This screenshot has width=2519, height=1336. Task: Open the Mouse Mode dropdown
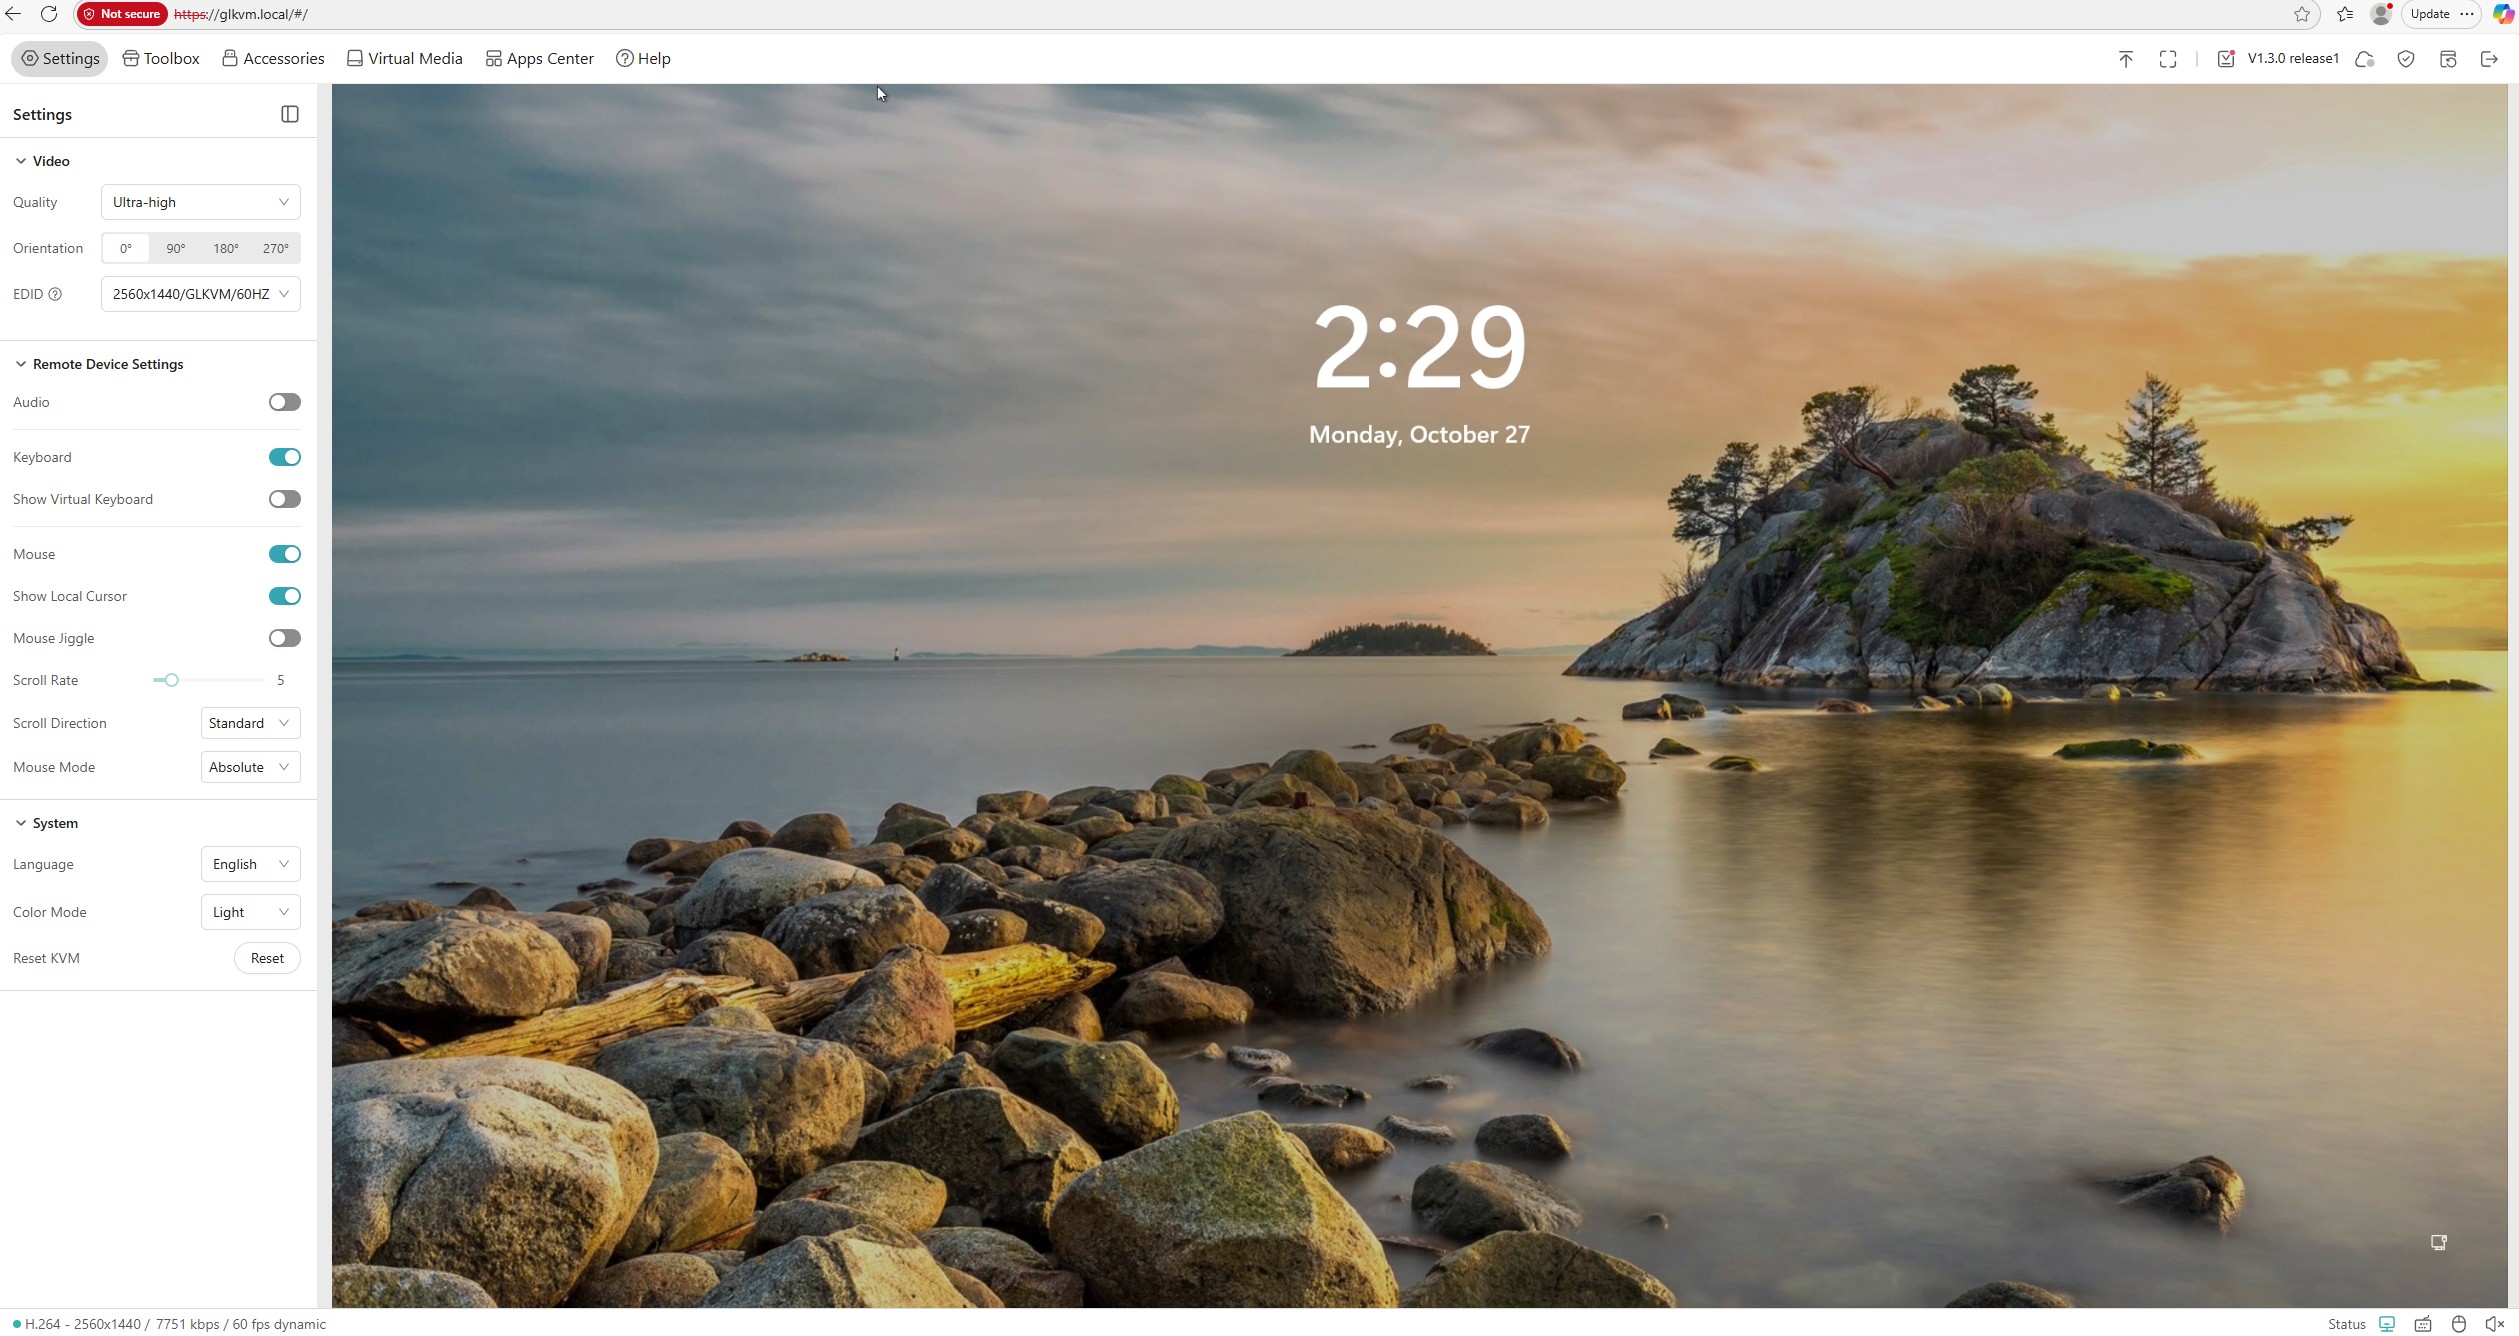(250, 767)
